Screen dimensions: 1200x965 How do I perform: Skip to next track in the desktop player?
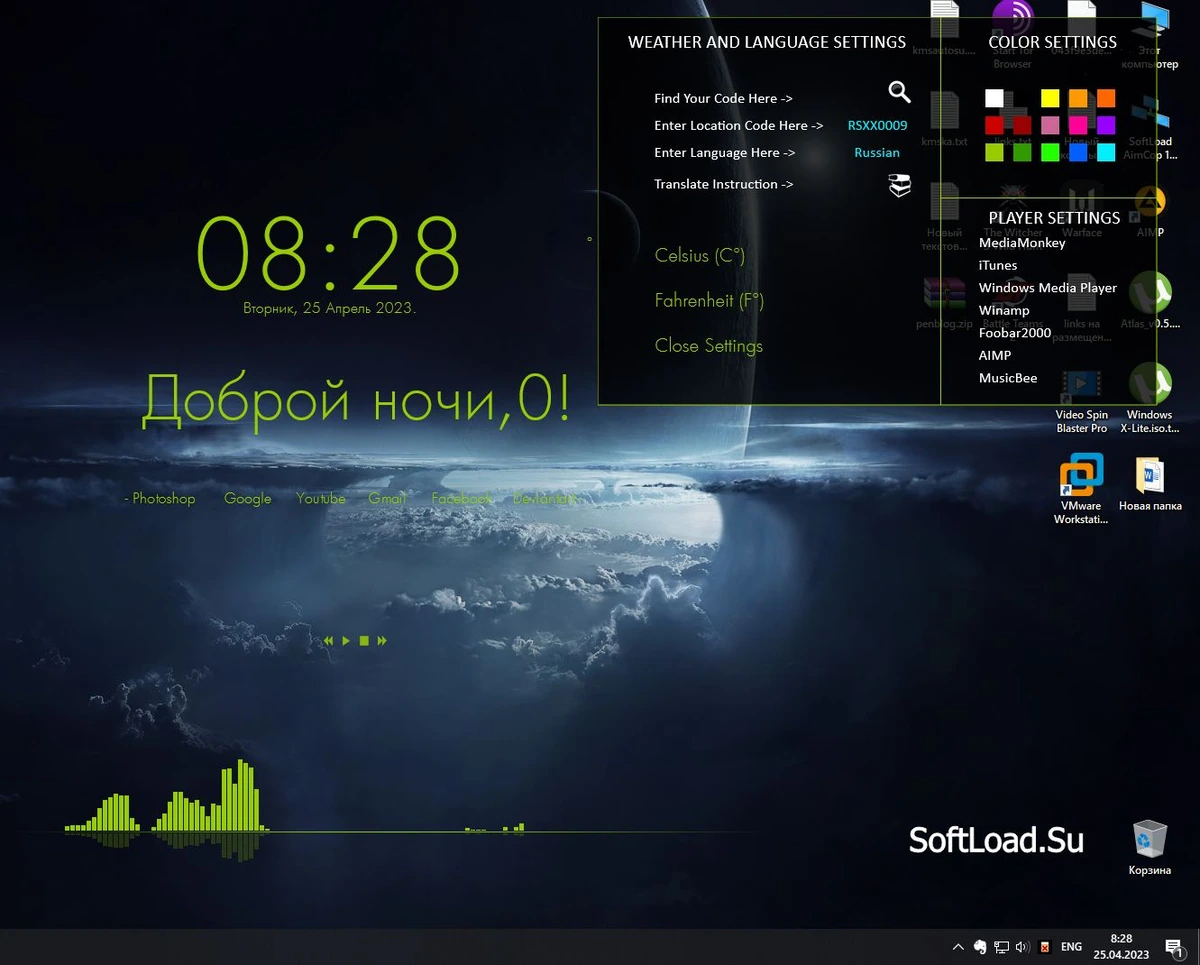[x=382, y=640]
